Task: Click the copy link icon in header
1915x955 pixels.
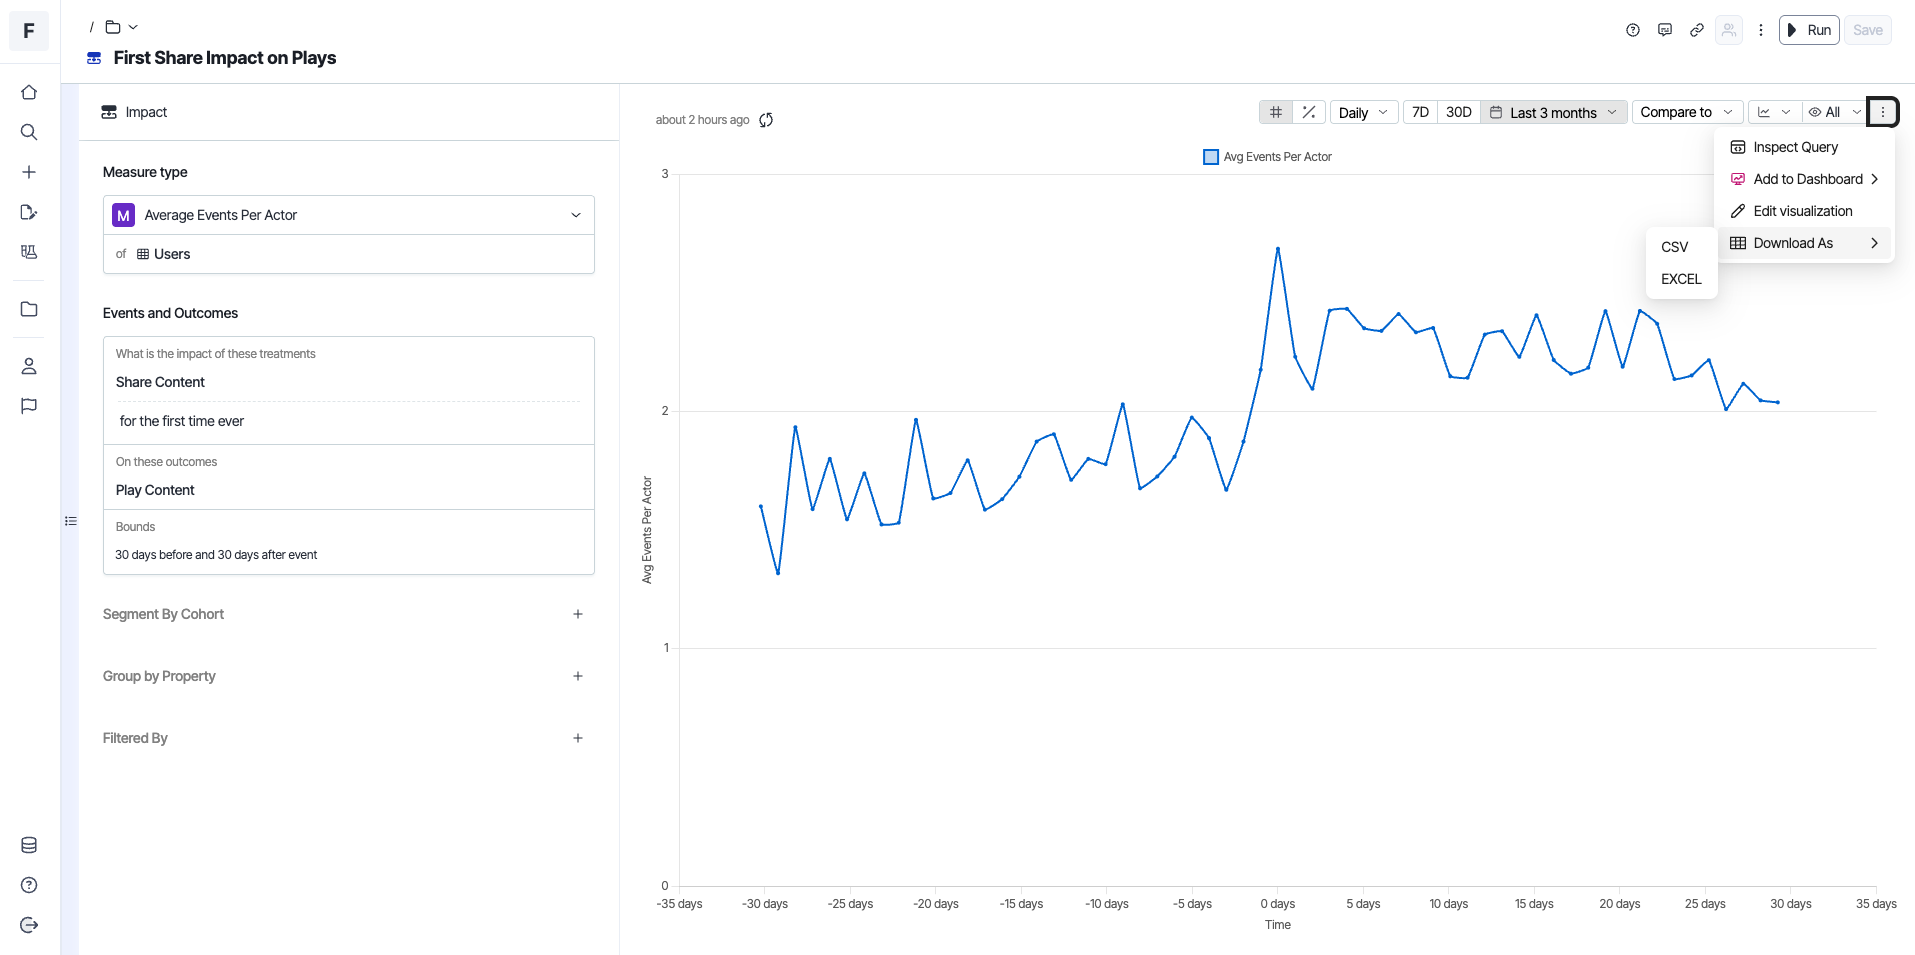Action: click(x=1697, y=30)
